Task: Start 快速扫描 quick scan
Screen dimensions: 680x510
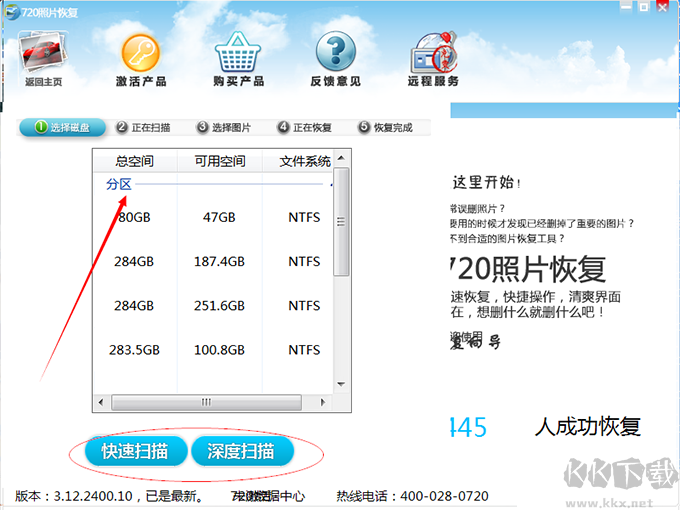Action: pos(135,451)
